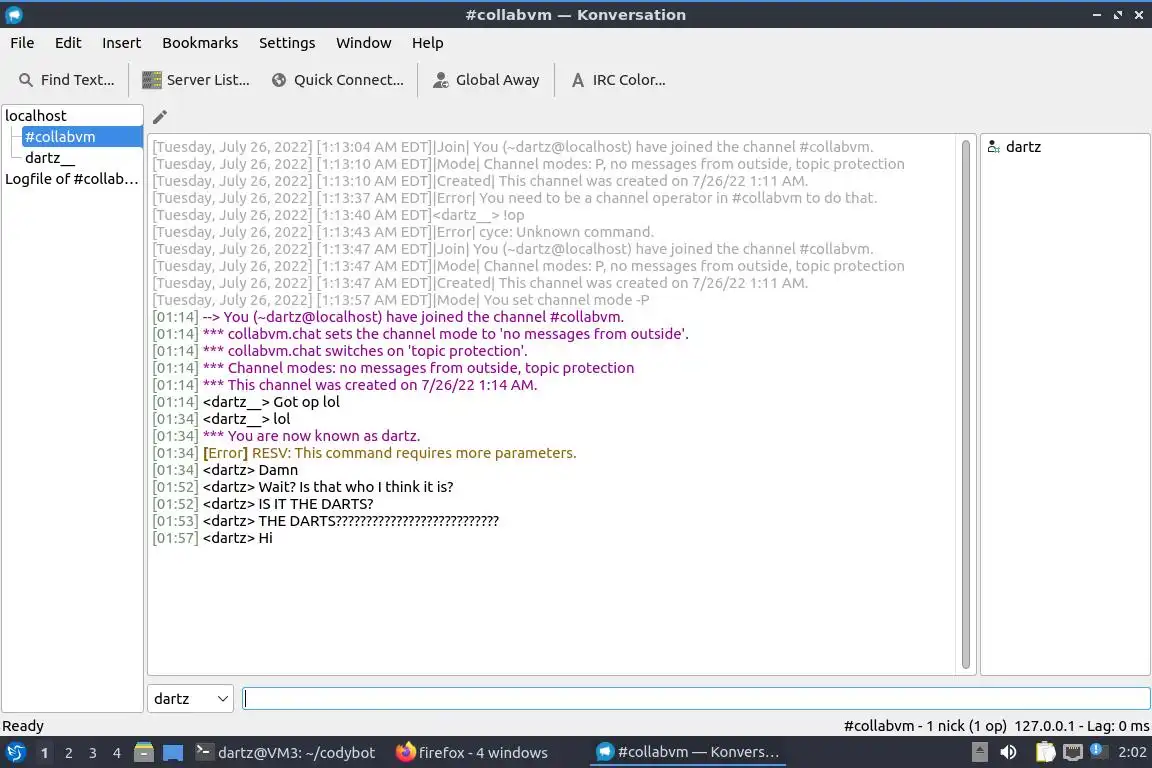Click the 'IS IT THE DARTS?' message

[x=263, y=504]
